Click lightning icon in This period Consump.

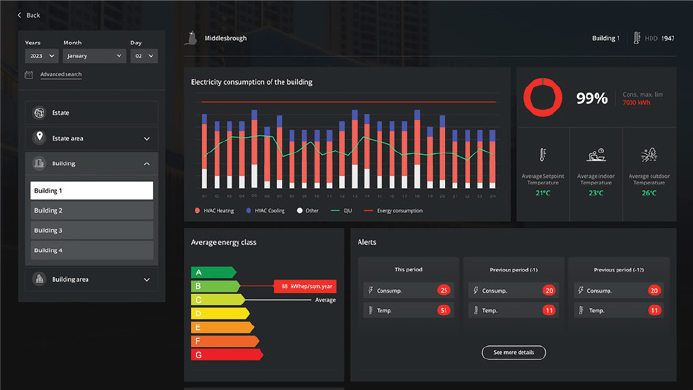coord(370,290)
